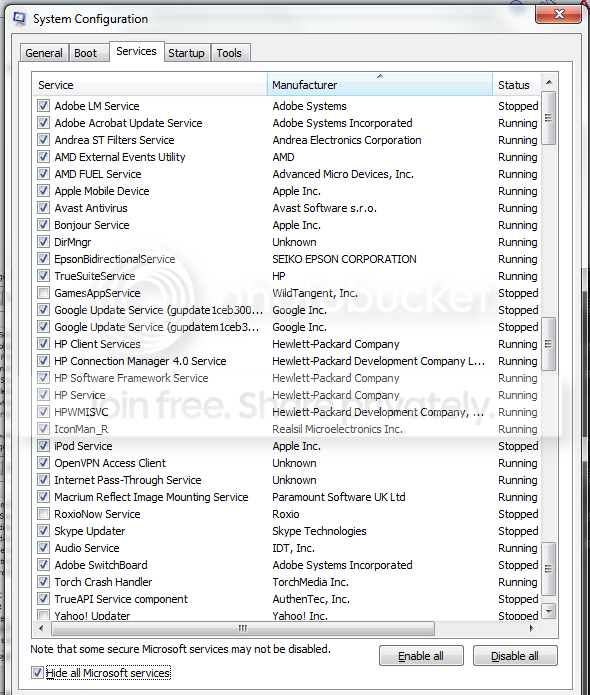Click the System Configuration title bar icon
This screenshot has height=695, width=590.
pos(20,19)
